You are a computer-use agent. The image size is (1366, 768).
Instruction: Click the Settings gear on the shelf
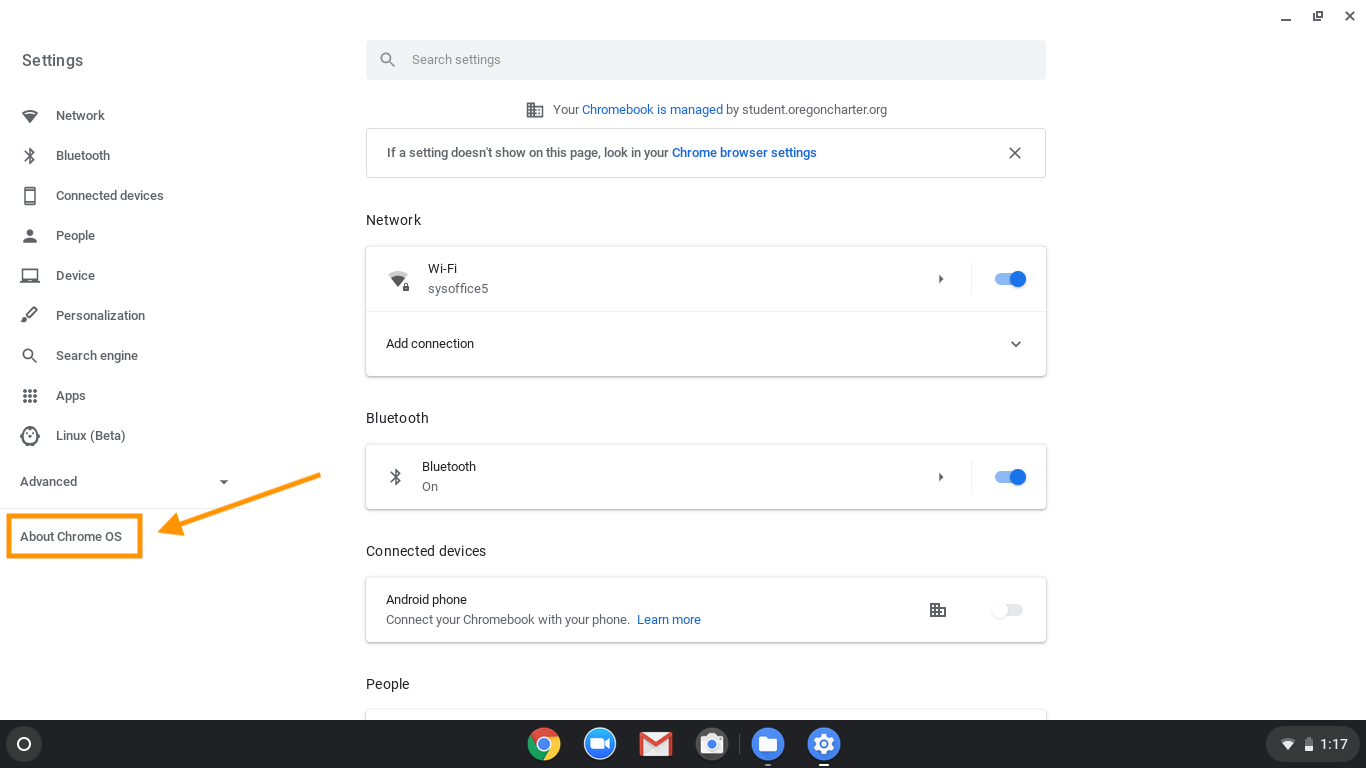[x=824, y=744]
